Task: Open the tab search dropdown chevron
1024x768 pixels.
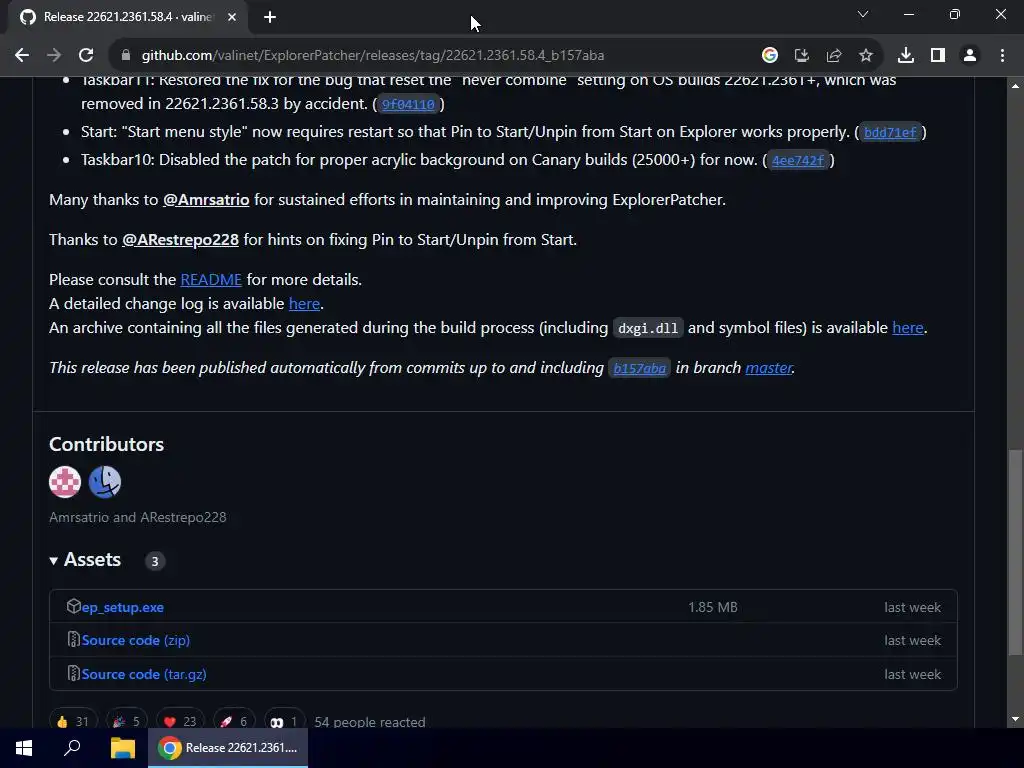Action: pos(863,14)
